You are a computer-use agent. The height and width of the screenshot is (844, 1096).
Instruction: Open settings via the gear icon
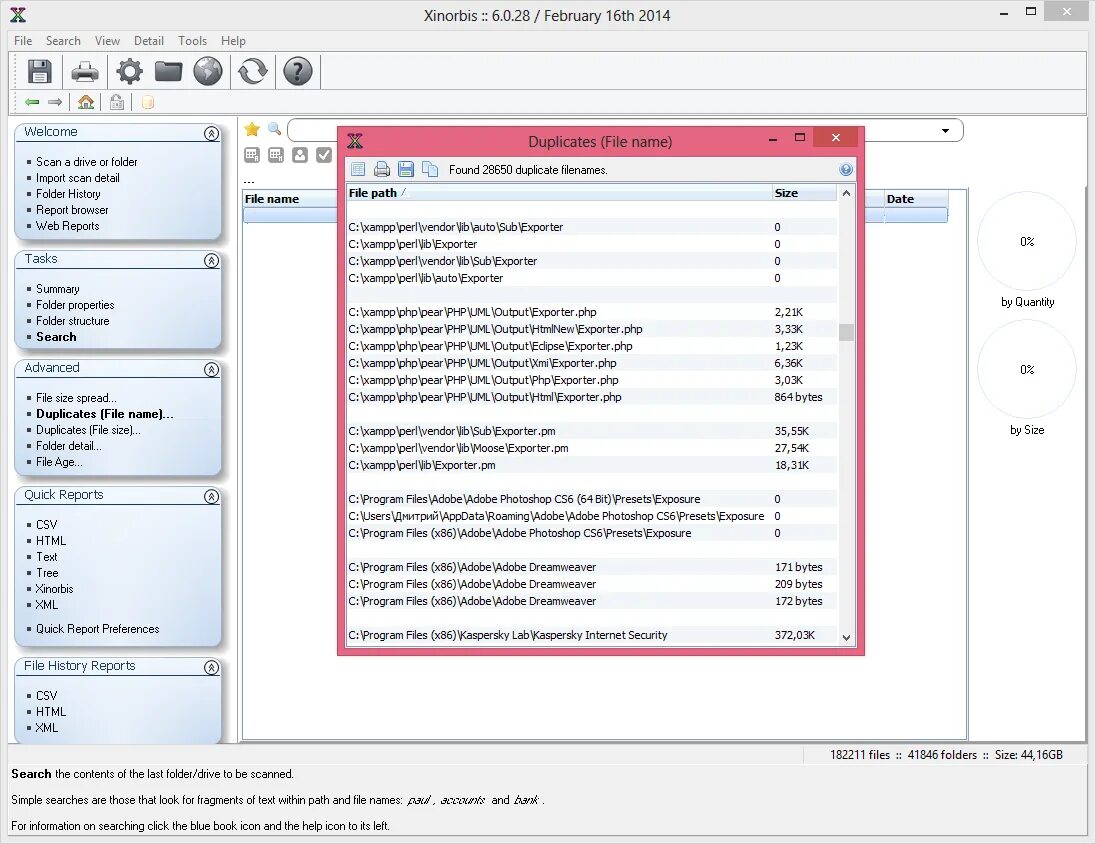[129, 71]
